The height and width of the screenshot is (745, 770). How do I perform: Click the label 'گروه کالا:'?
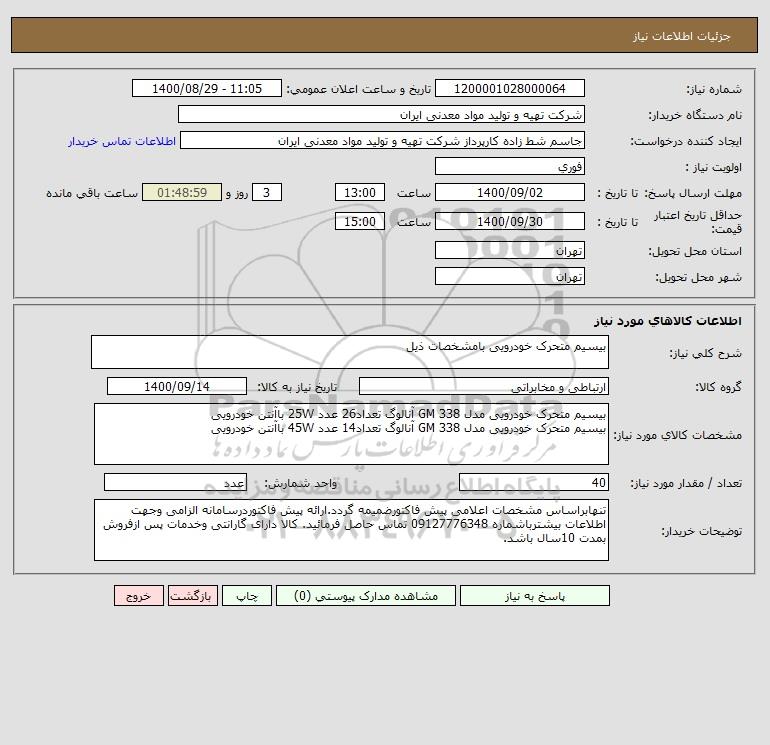718,387
